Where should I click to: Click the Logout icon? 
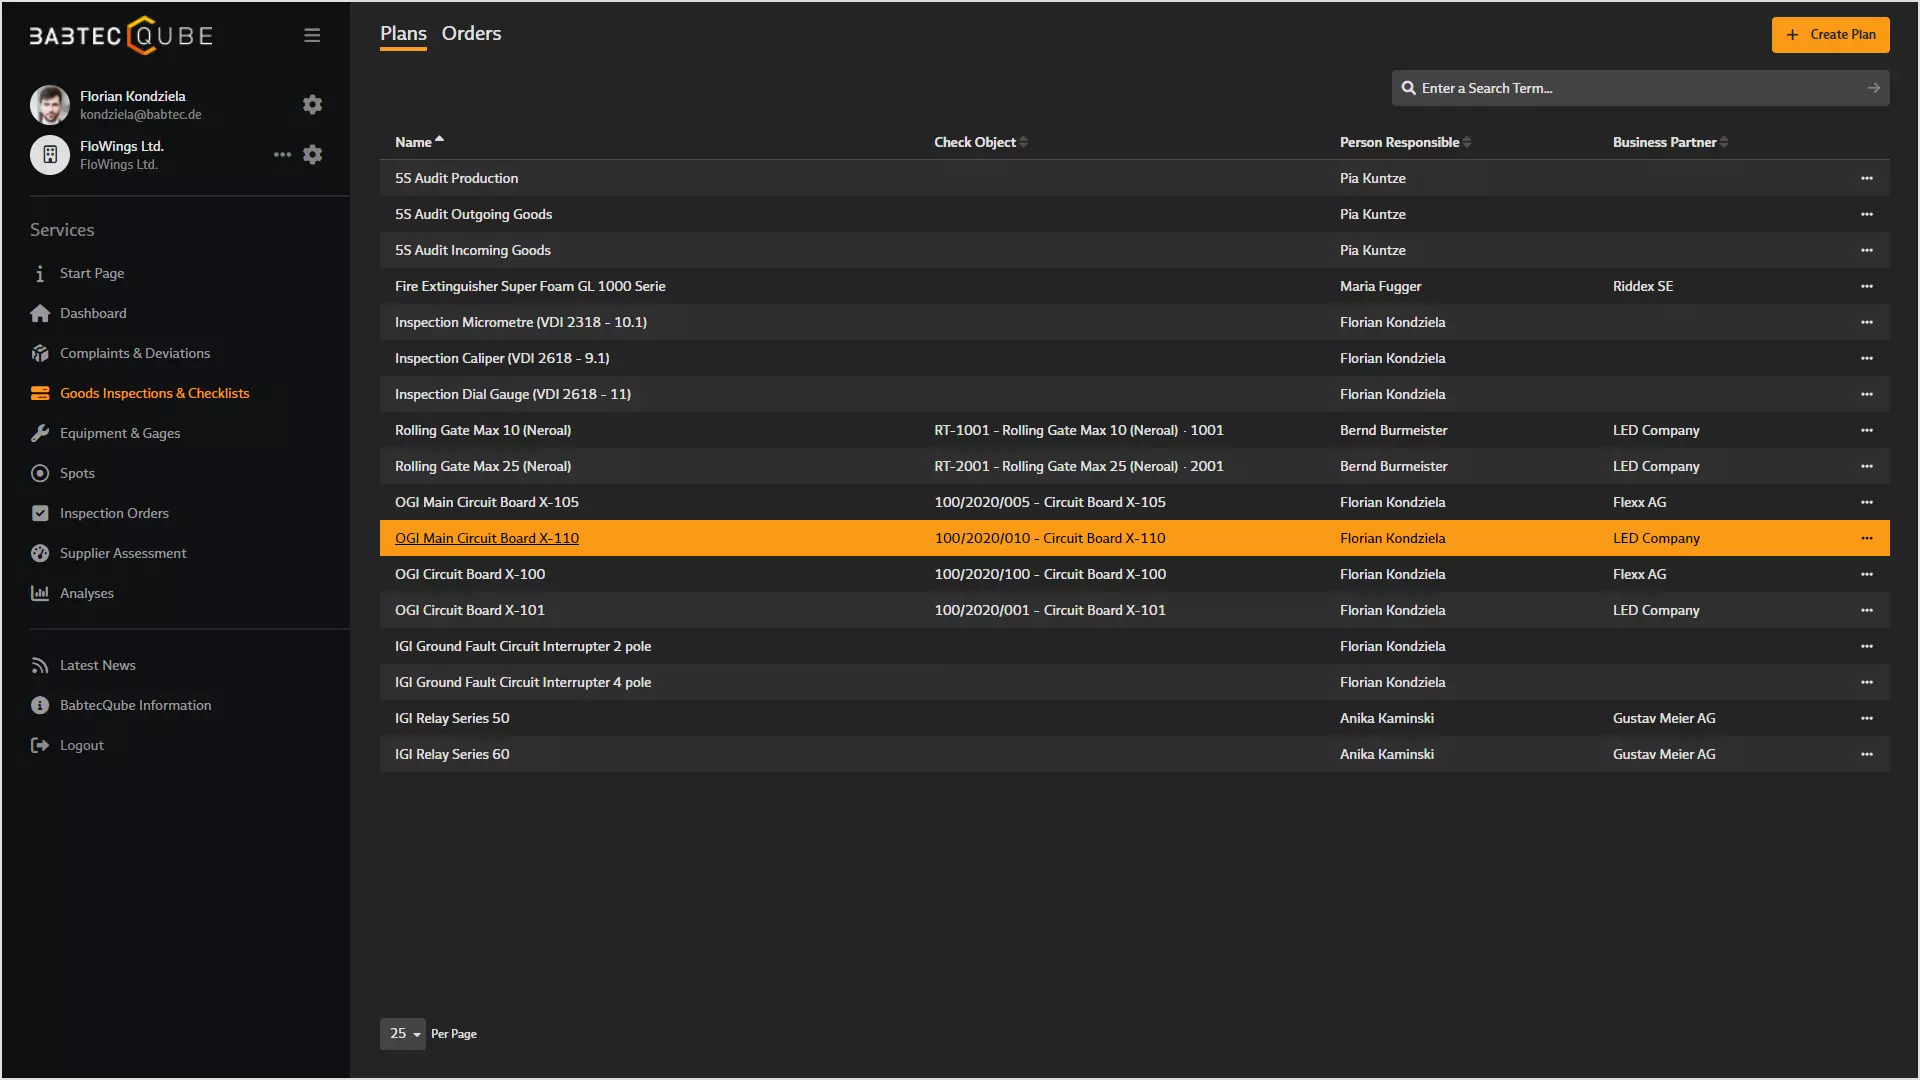[x=40, y=745]
